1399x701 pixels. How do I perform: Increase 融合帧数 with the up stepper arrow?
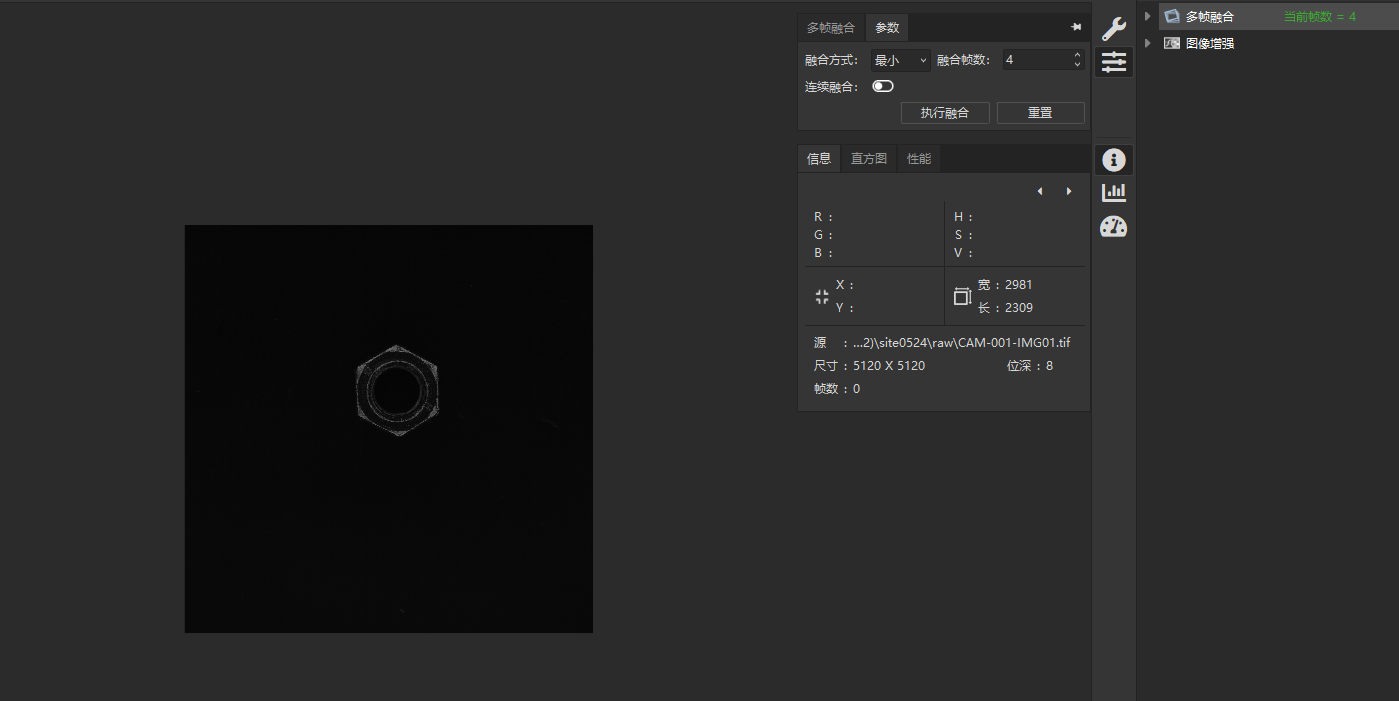click(1077, 55)
